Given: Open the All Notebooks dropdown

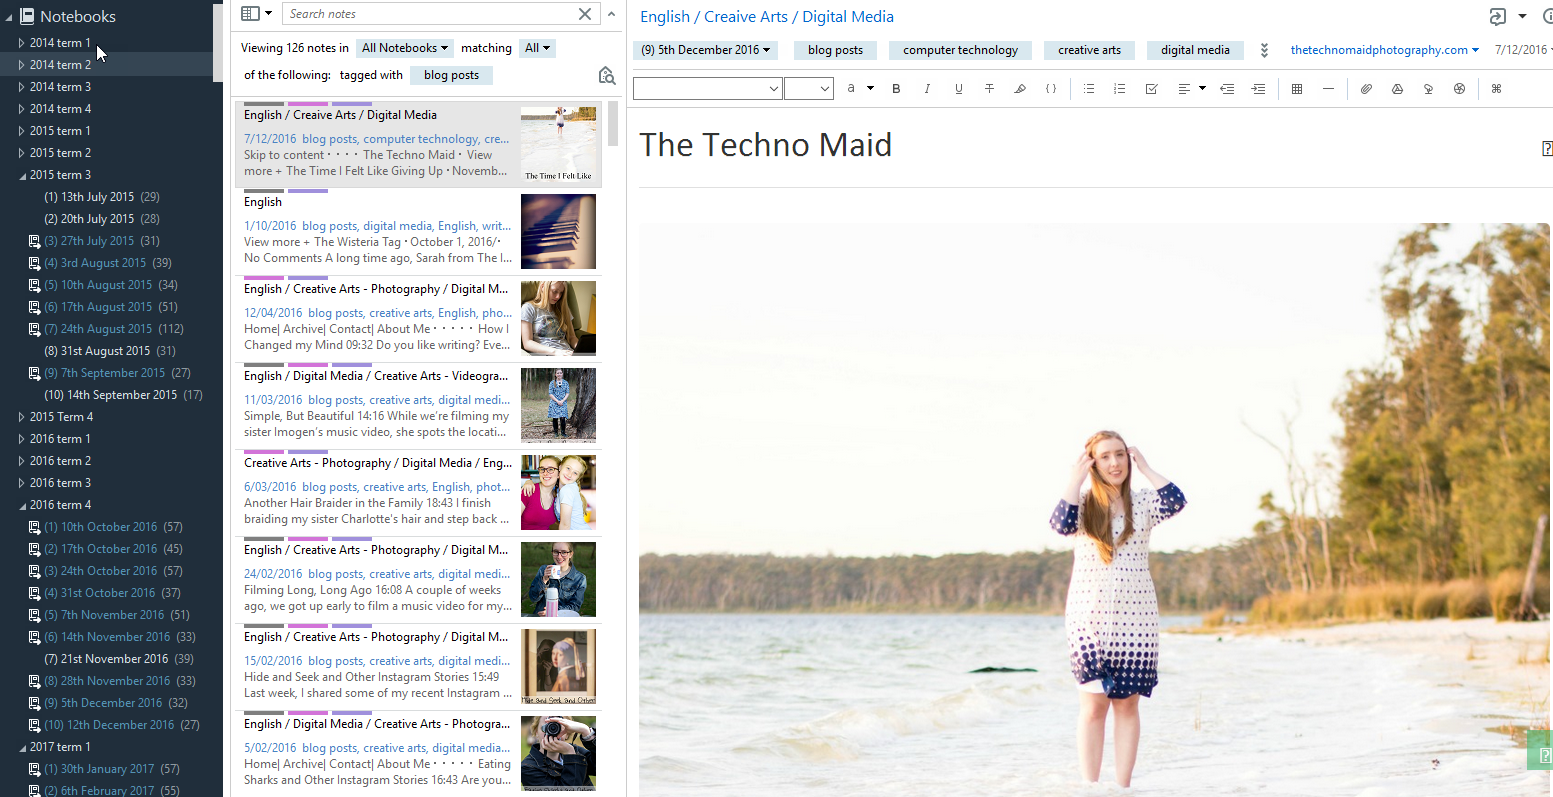Looking at the screenshot, I should click(x=405, y=48).
